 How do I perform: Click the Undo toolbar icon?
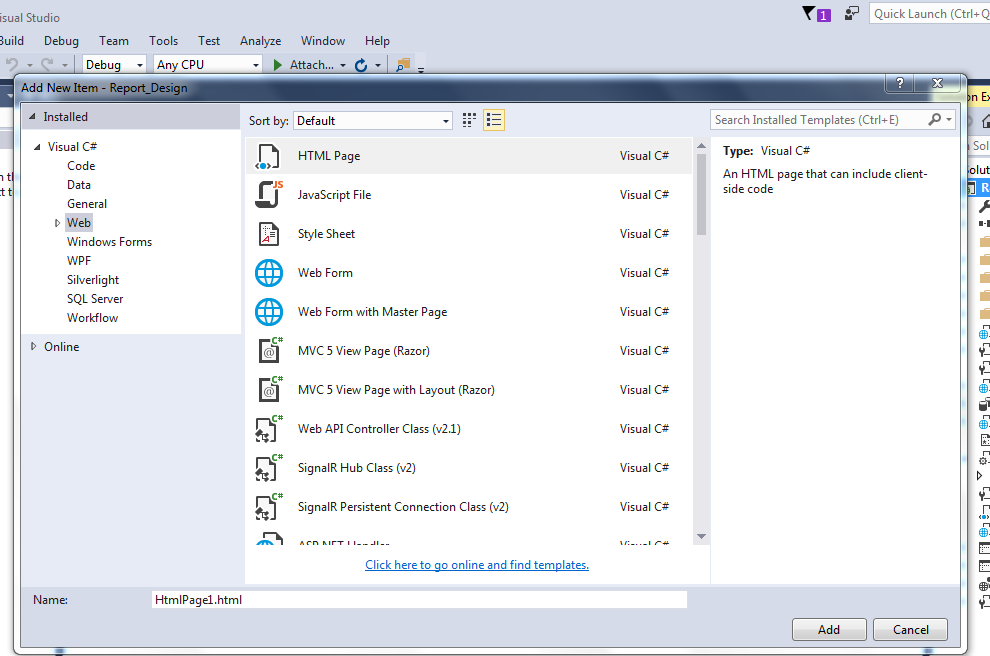[12, 64]
